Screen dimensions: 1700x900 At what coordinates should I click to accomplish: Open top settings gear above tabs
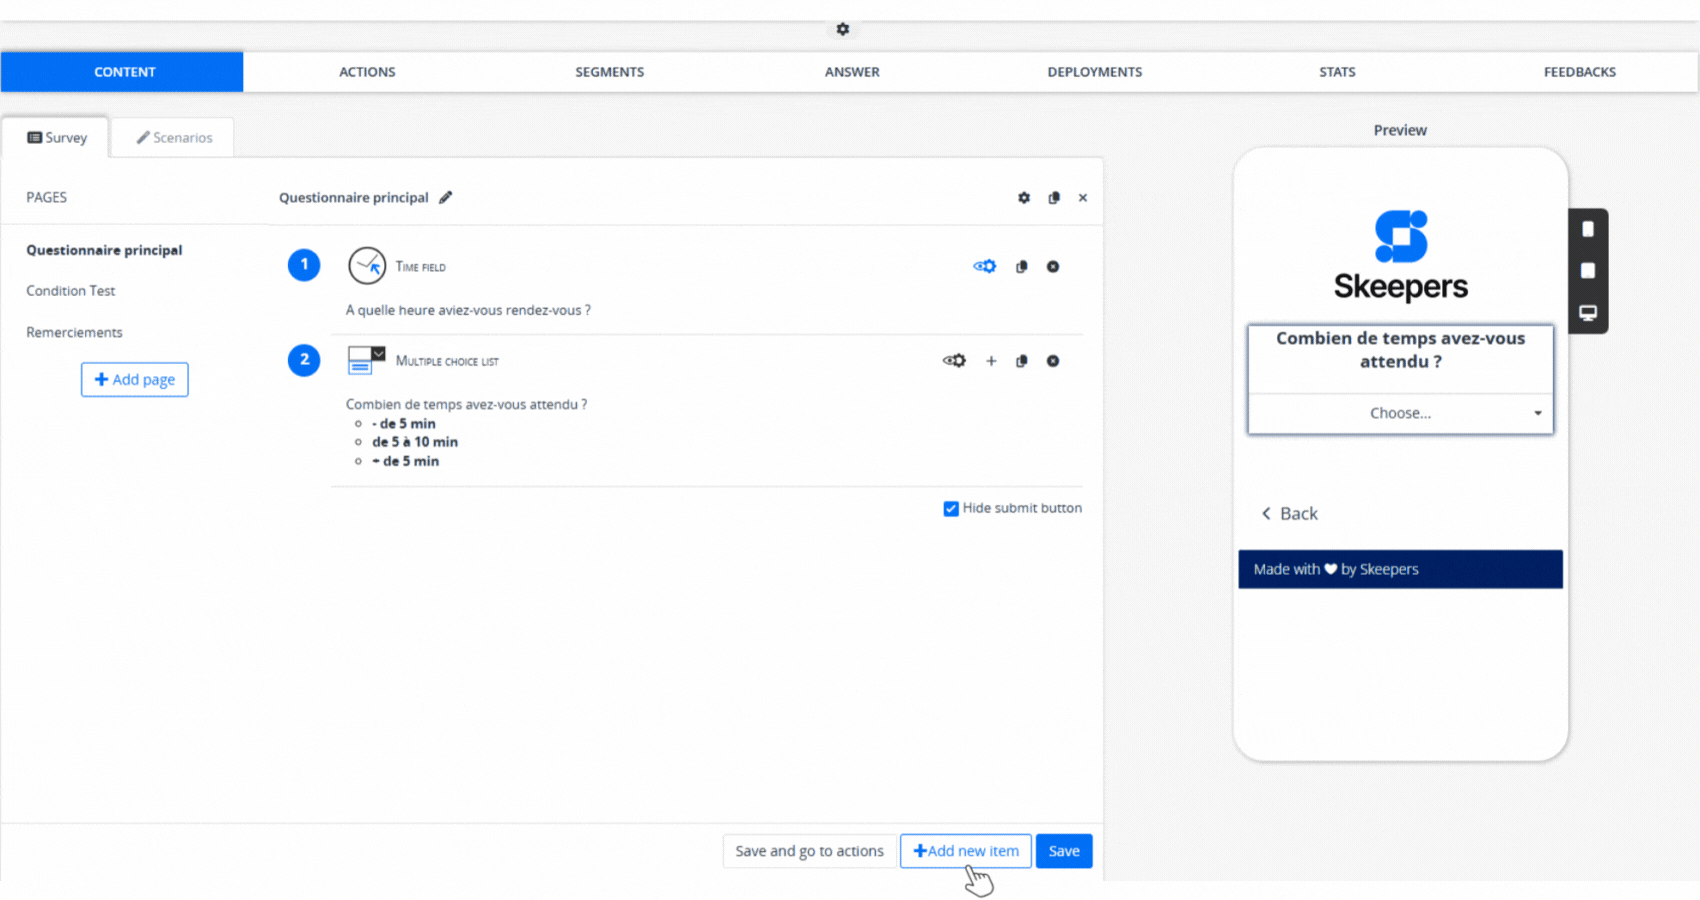(843, 29)
